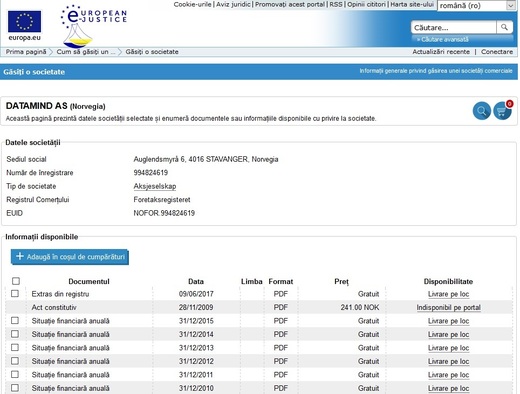Select the Act constitutiv document name
The width and height of the screenshot is (520, 394).
pos(54,307)
